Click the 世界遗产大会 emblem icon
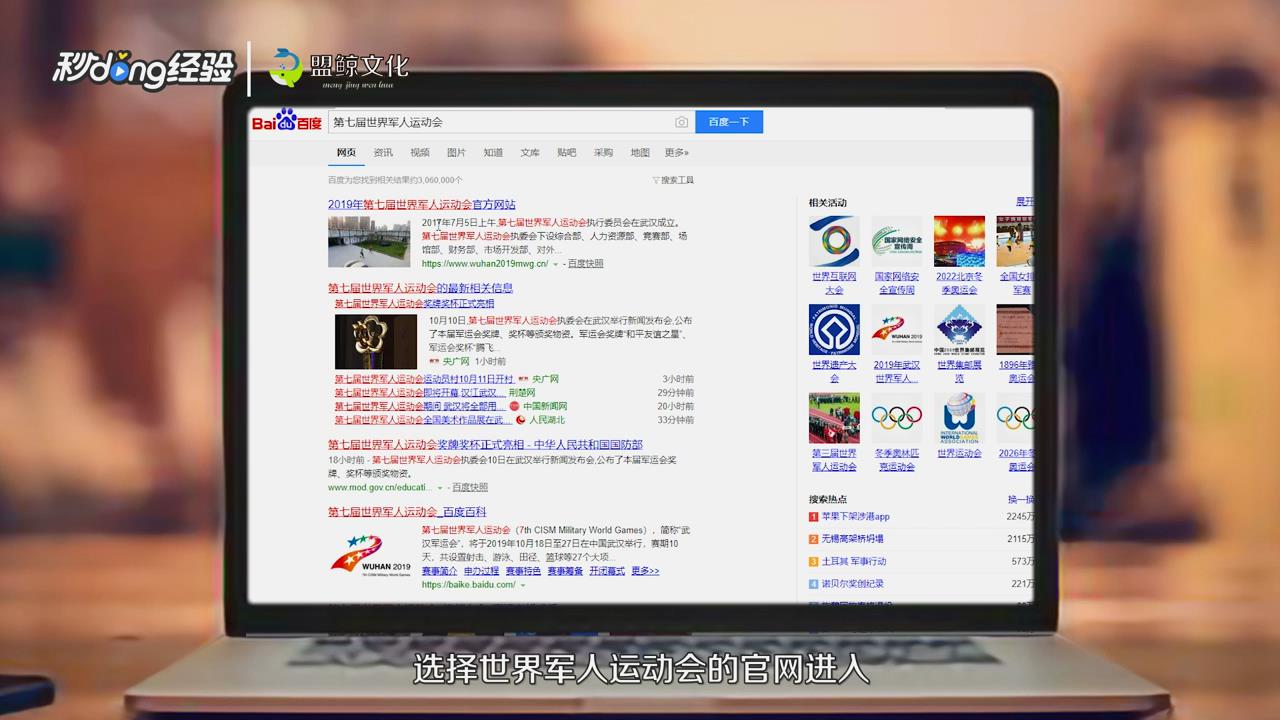Viewport: 1280px width, 720px height. (x=834, y=330)
